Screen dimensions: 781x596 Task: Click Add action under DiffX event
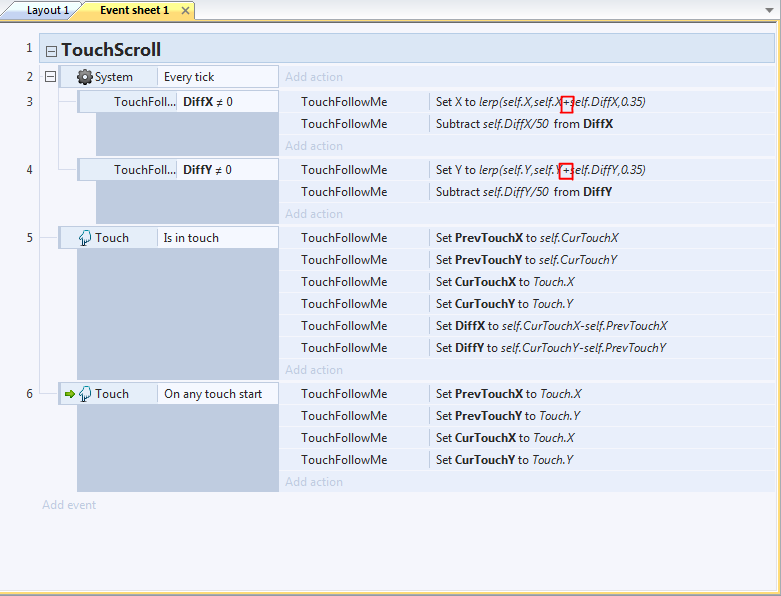coord(314,146)
